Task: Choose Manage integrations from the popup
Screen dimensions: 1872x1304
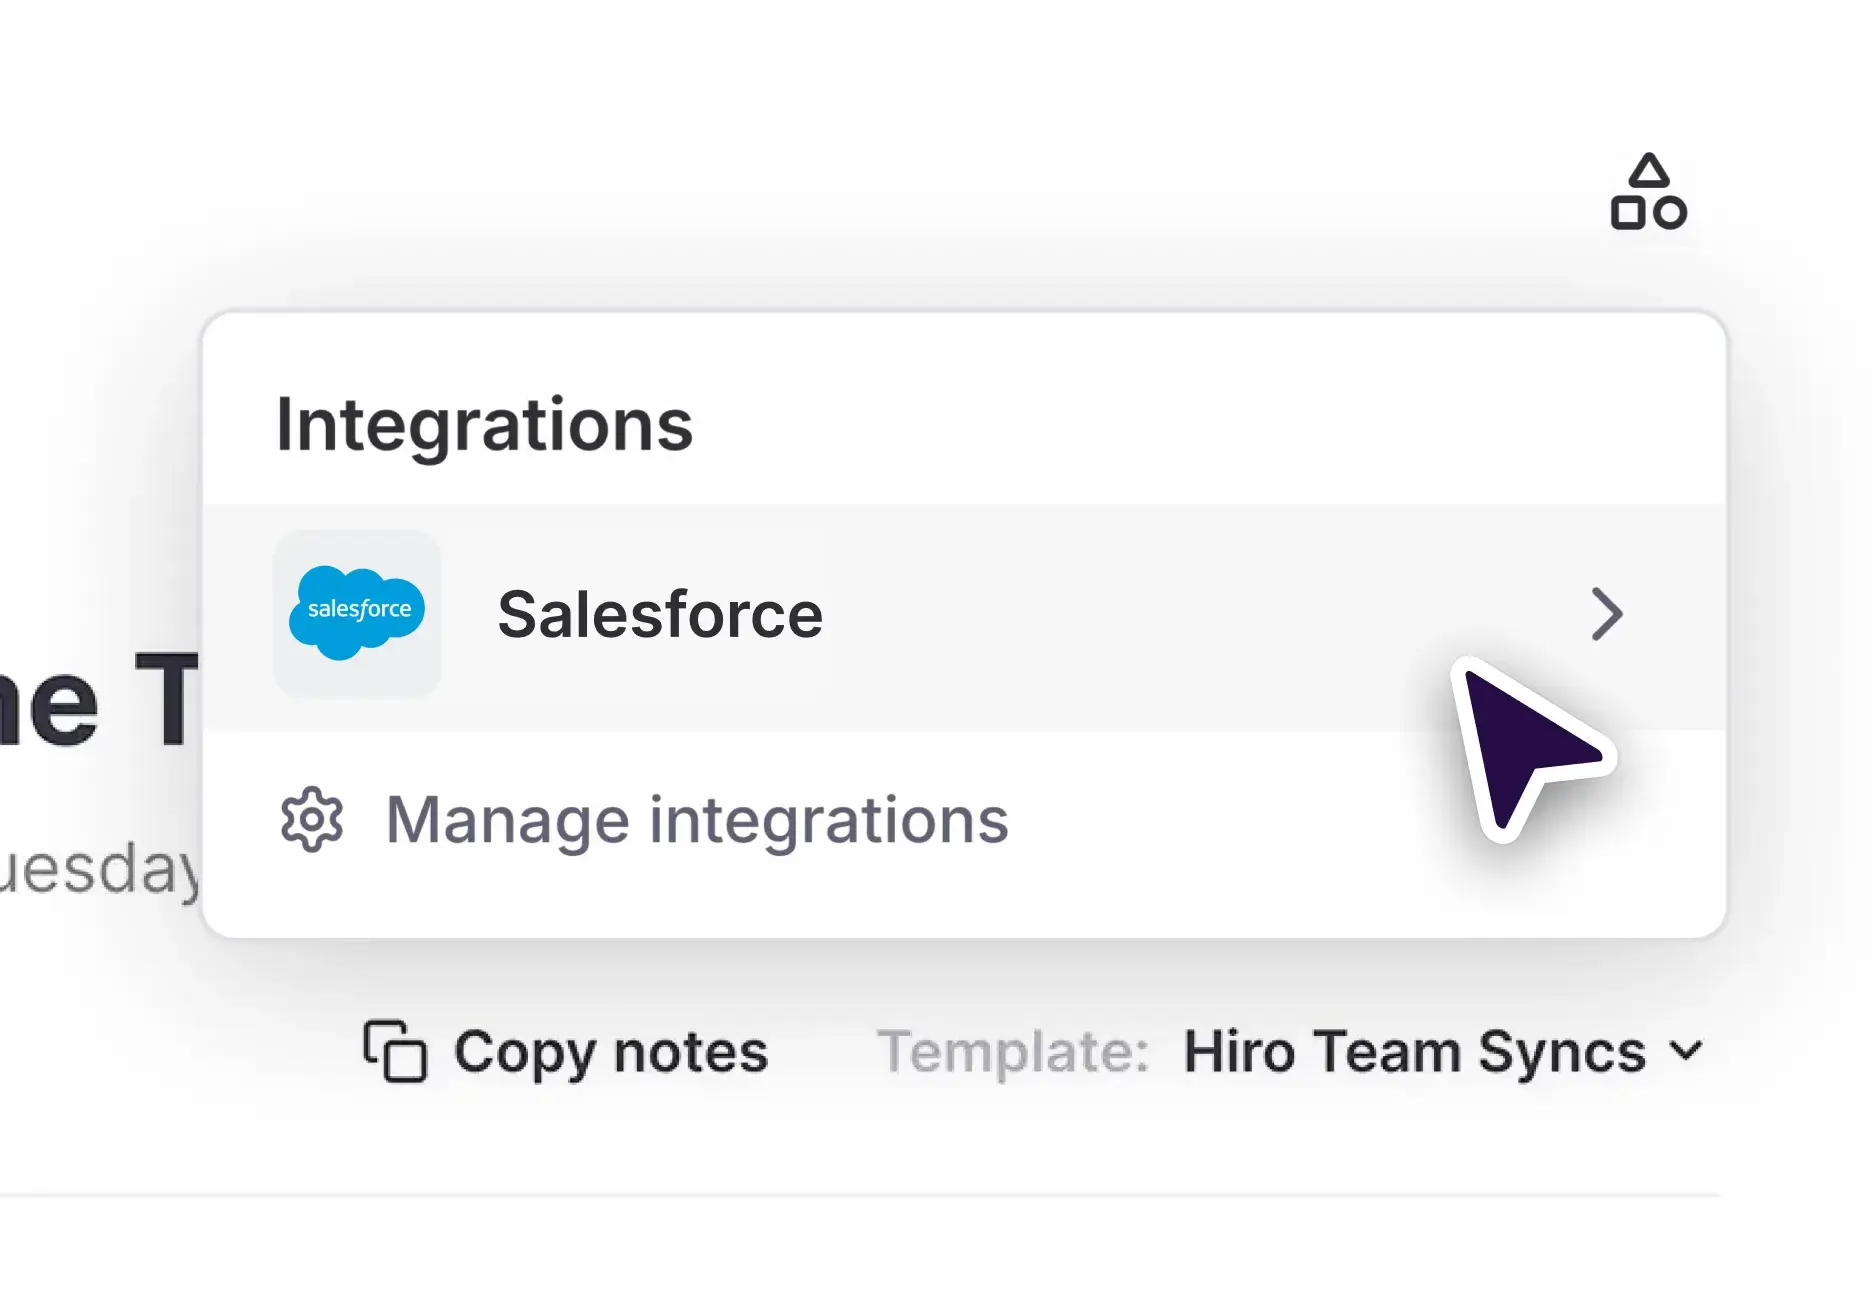Action: point(697,820)
